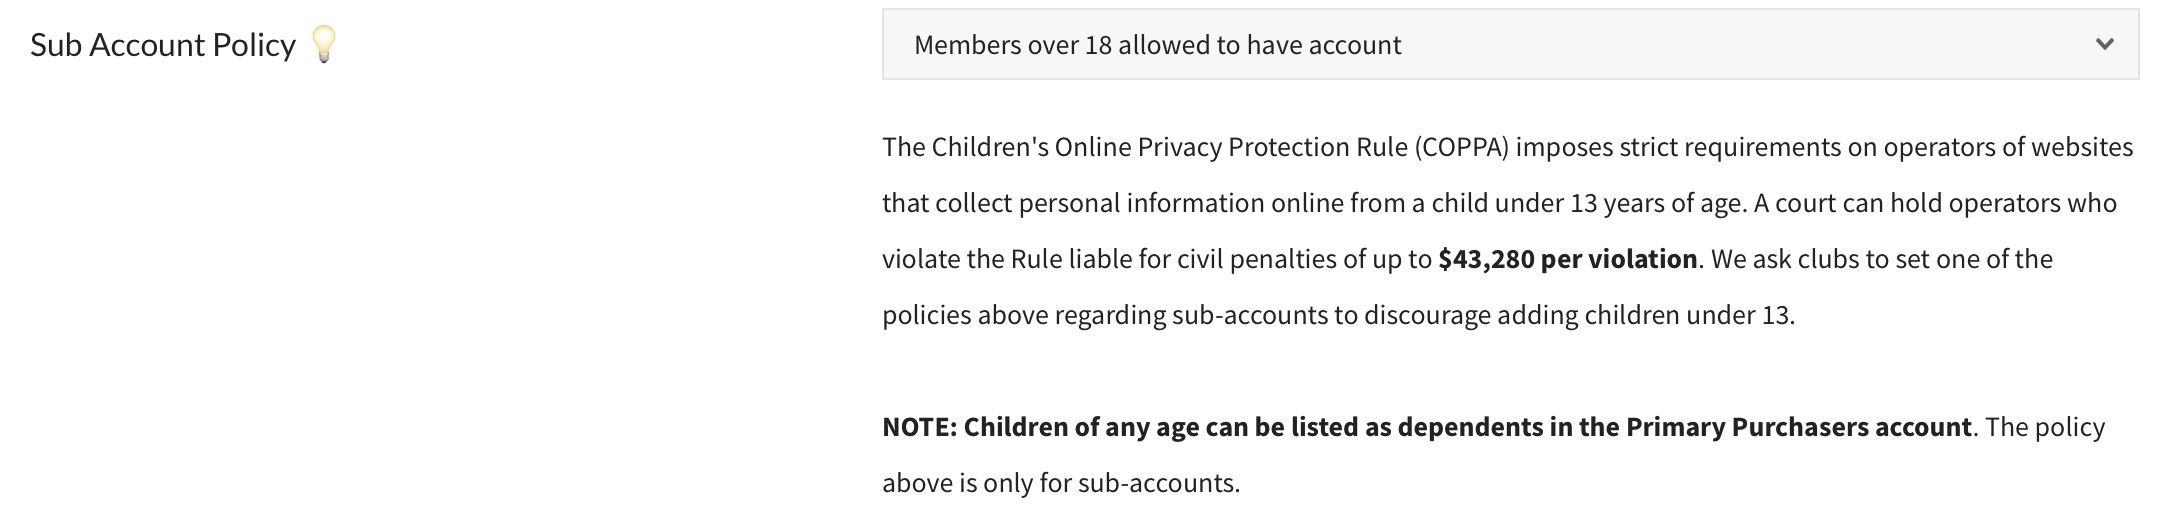The width and height of the screenshot is (2158, 528).
Task: Click the 'Sub Account Policy' label
Action: click(163, 45)
